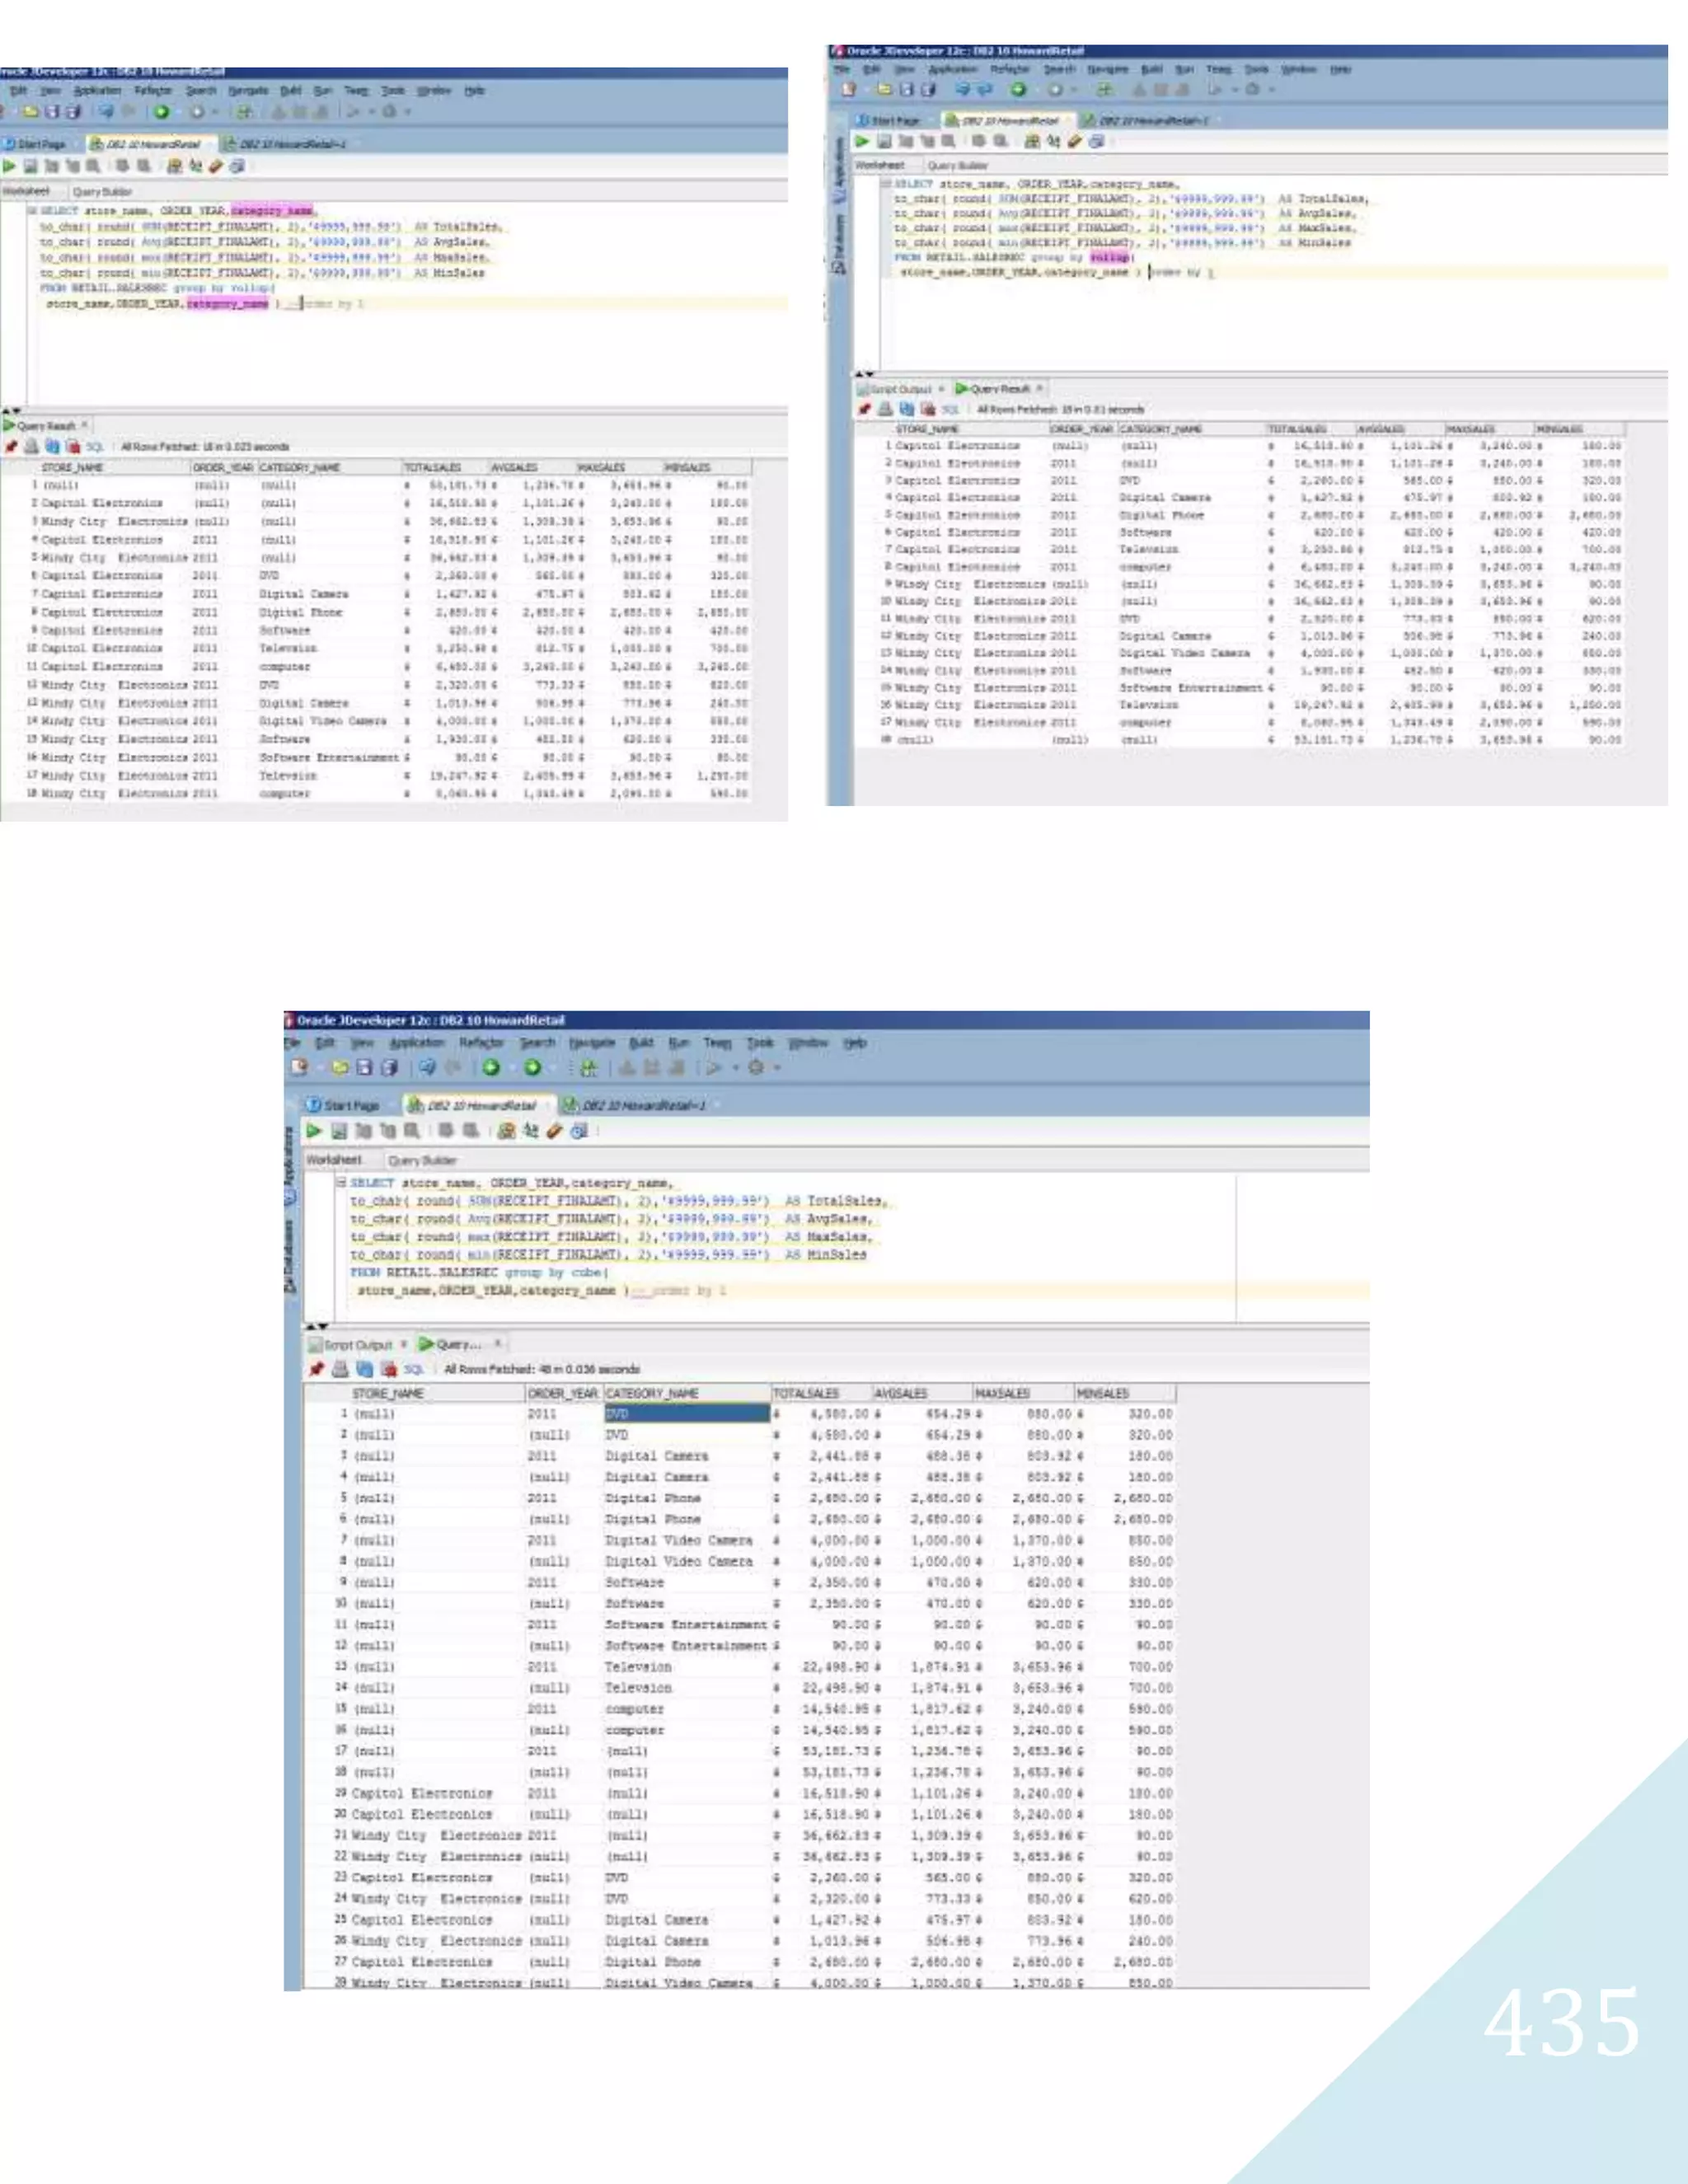
Task: Click 'Digital Camera' cell in top-left window row 7
Action: point(303,593)
